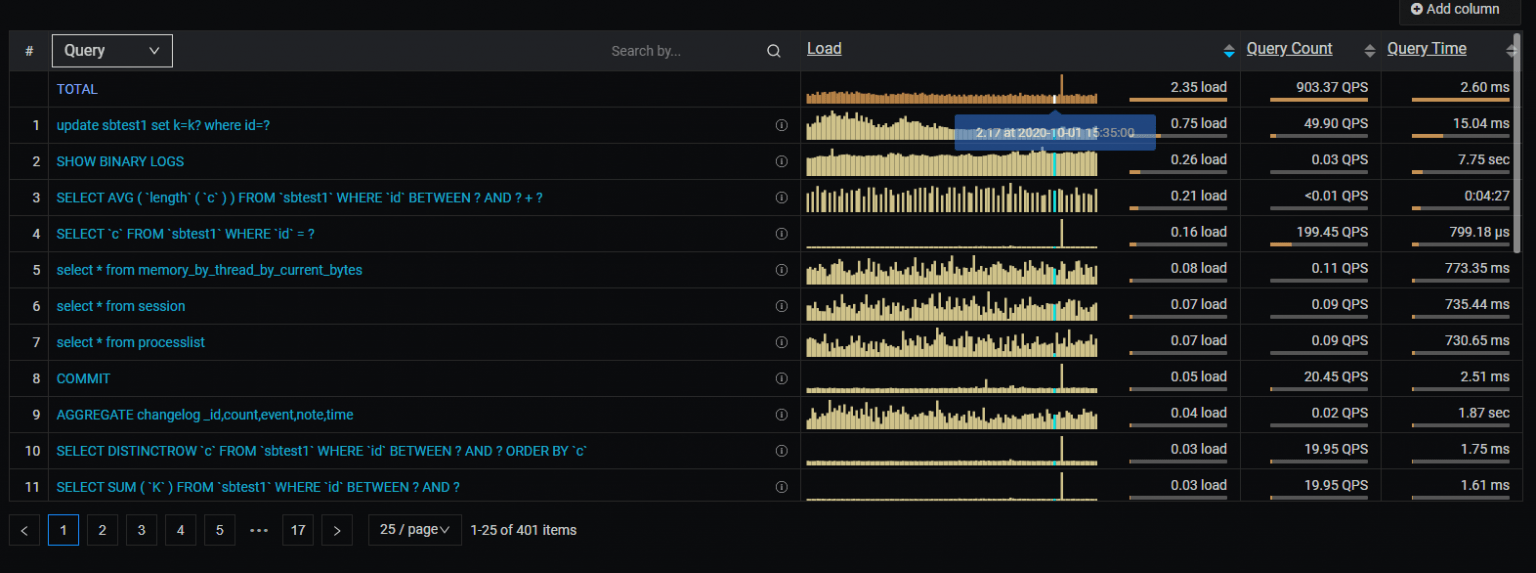Jump to page 17 of results
The height and width of the screenshot is (573, 1536).
(x=298, y=530)
